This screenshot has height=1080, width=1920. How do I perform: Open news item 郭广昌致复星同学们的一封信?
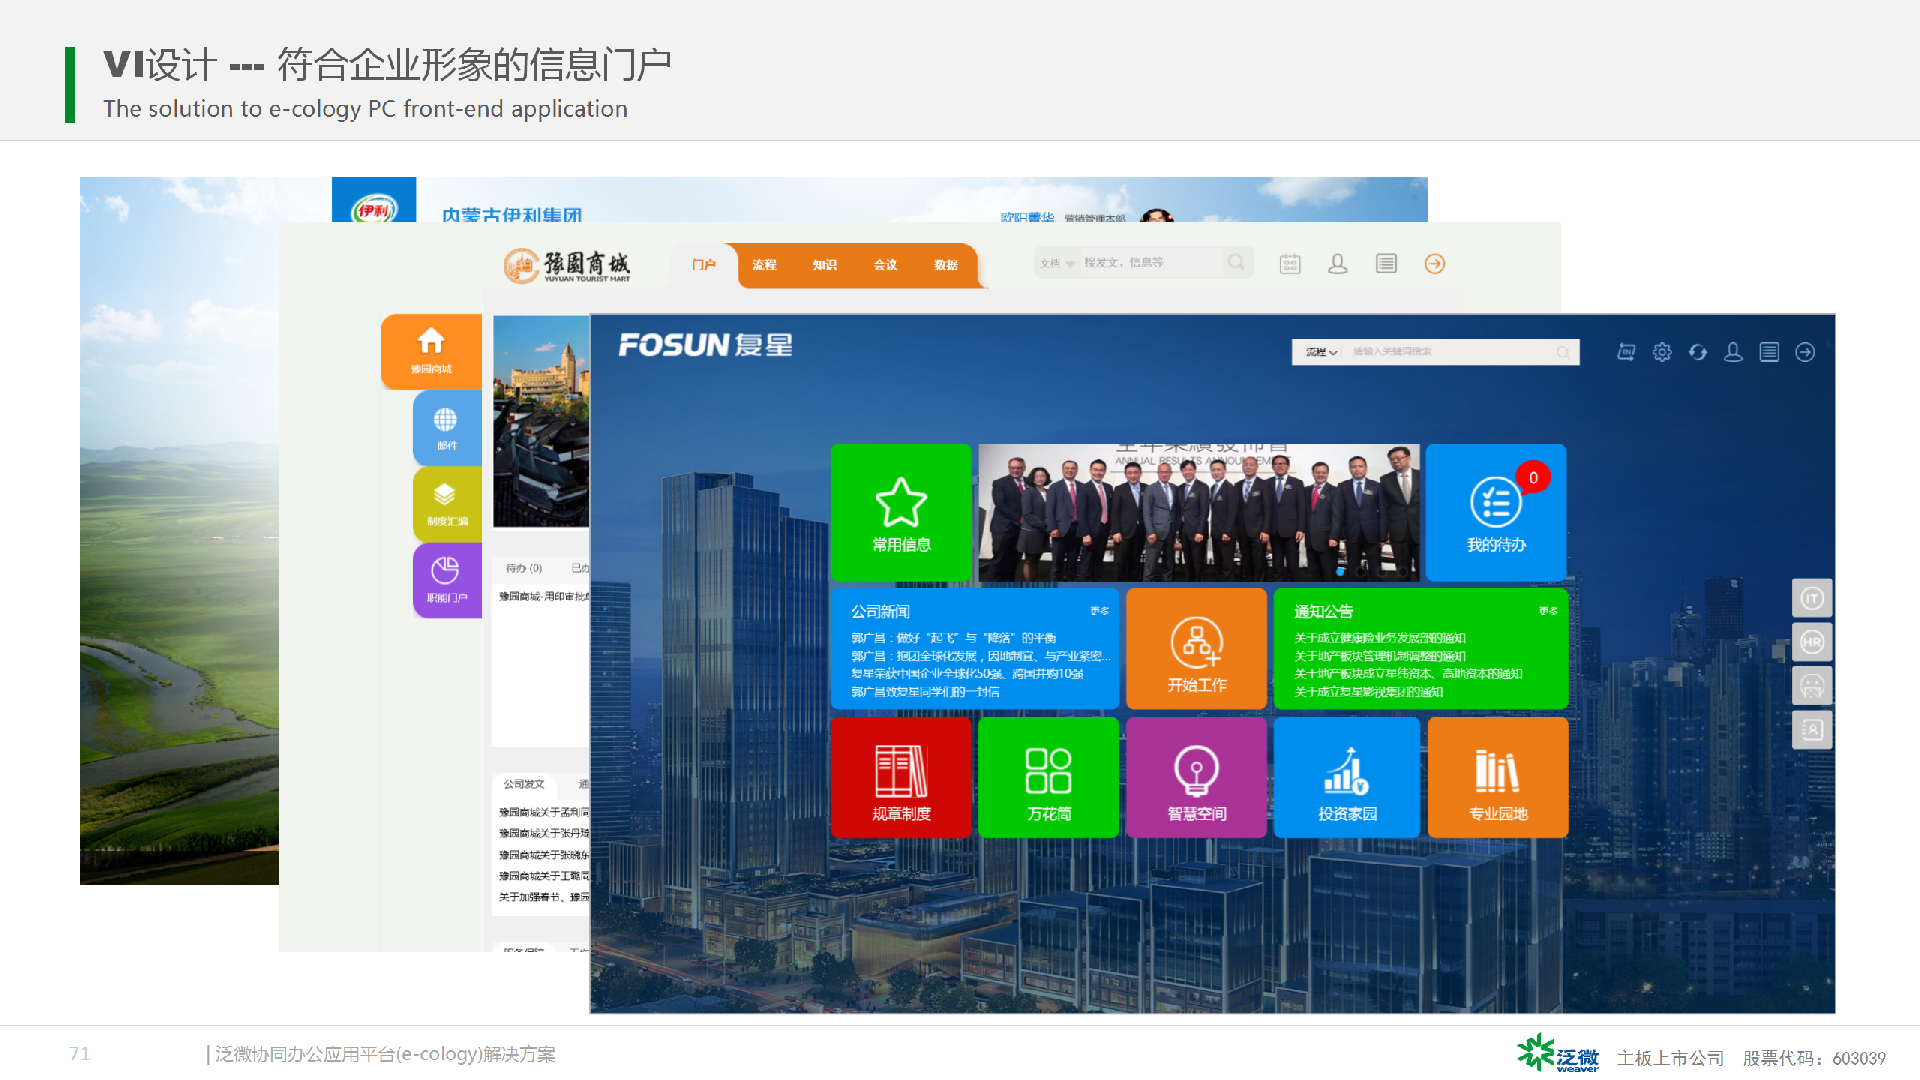coord(925,692)
